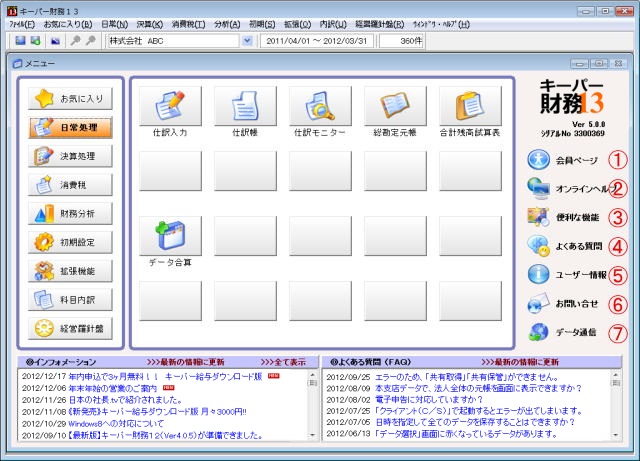Open オンラインヘルプ online help icon
Image resolution: width=640 pixels, height=461 pixels.
point(538,188)
